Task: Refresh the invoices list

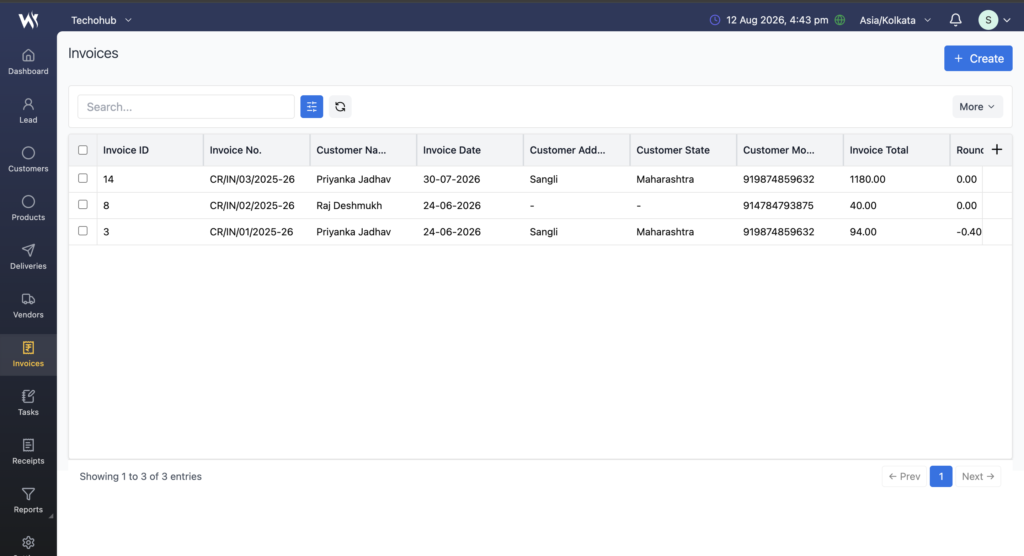Action: tap(340, 106)
